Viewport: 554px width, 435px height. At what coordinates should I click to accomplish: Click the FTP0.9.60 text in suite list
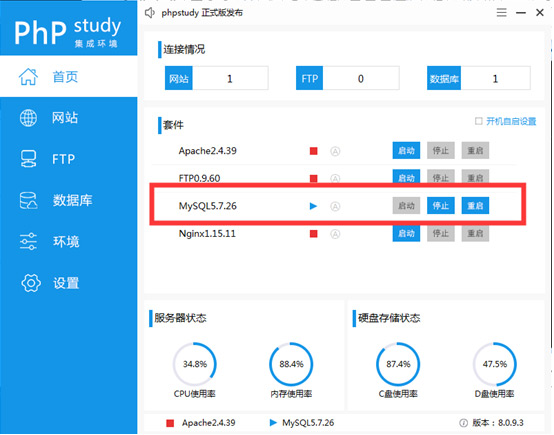click(199, 178)
